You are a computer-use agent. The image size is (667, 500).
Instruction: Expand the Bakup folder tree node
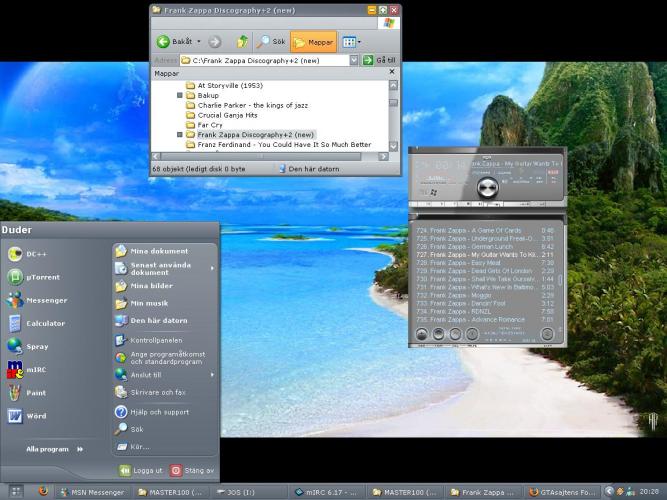(x=180, y=95)
